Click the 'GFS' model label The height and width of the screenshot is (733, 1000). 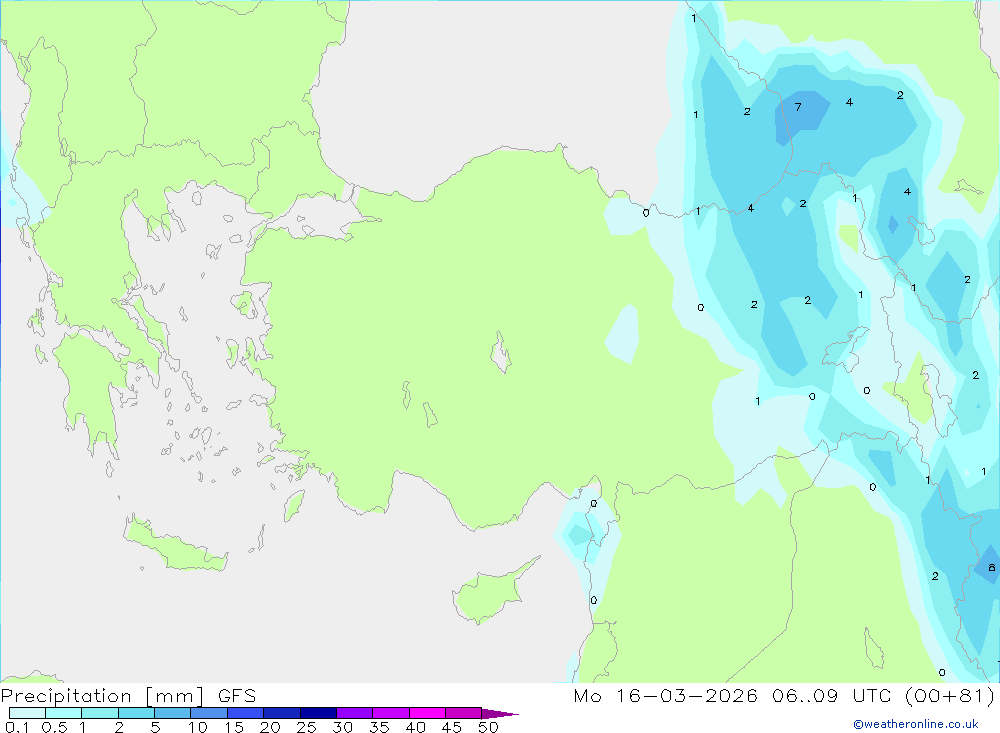(x=237, y=695)
